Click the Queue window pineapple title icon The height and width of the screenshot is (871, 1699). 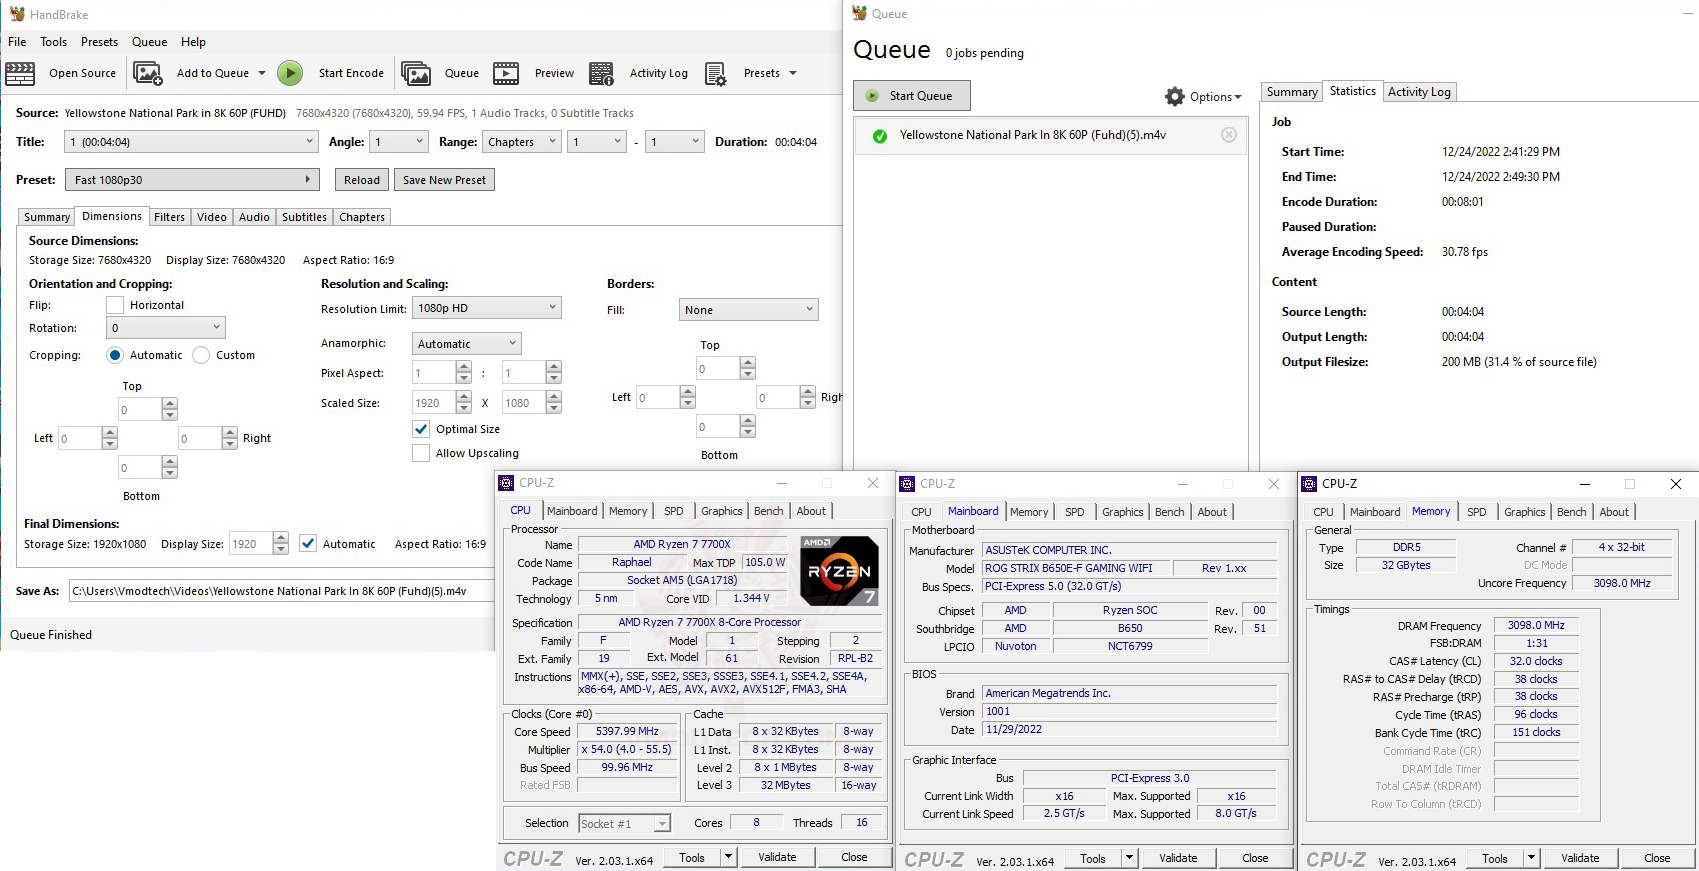click(x=860, y=13)
